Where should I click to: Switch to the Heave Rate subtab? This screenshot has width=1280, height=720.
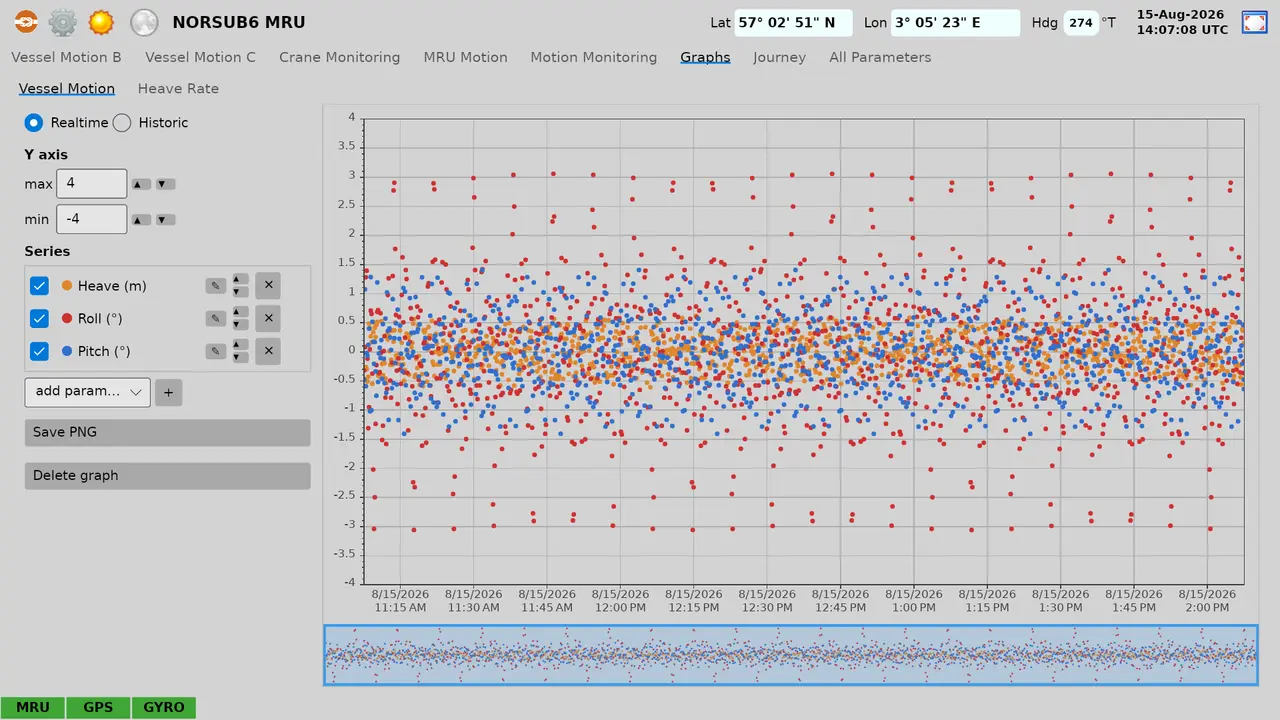coord(178,88)
